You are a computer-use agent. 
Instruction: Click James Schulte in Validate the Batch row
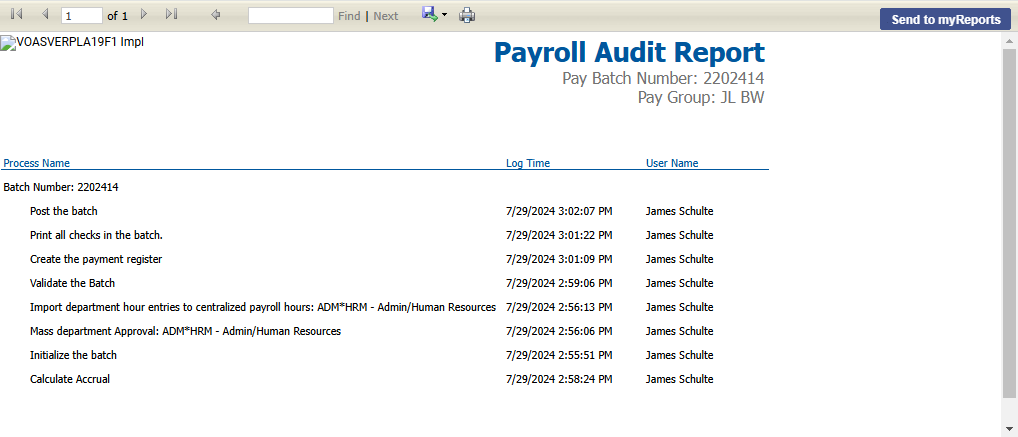(680, 283)
